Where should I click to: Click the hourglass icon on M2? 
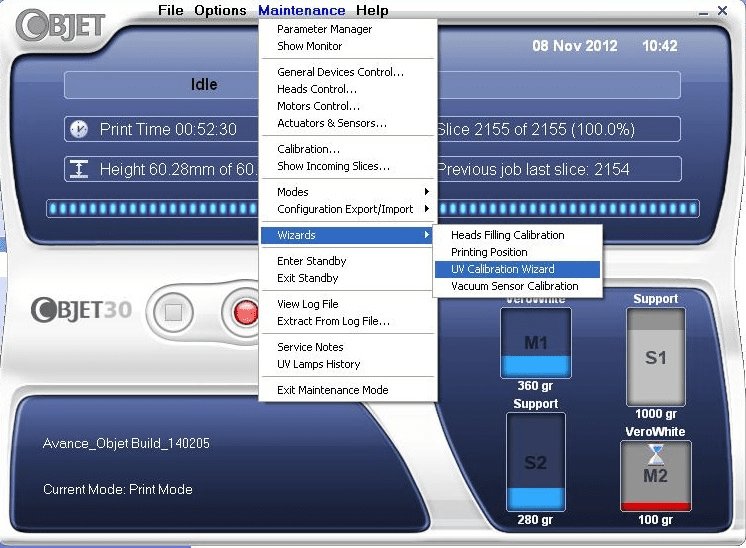tap(656, 456)
